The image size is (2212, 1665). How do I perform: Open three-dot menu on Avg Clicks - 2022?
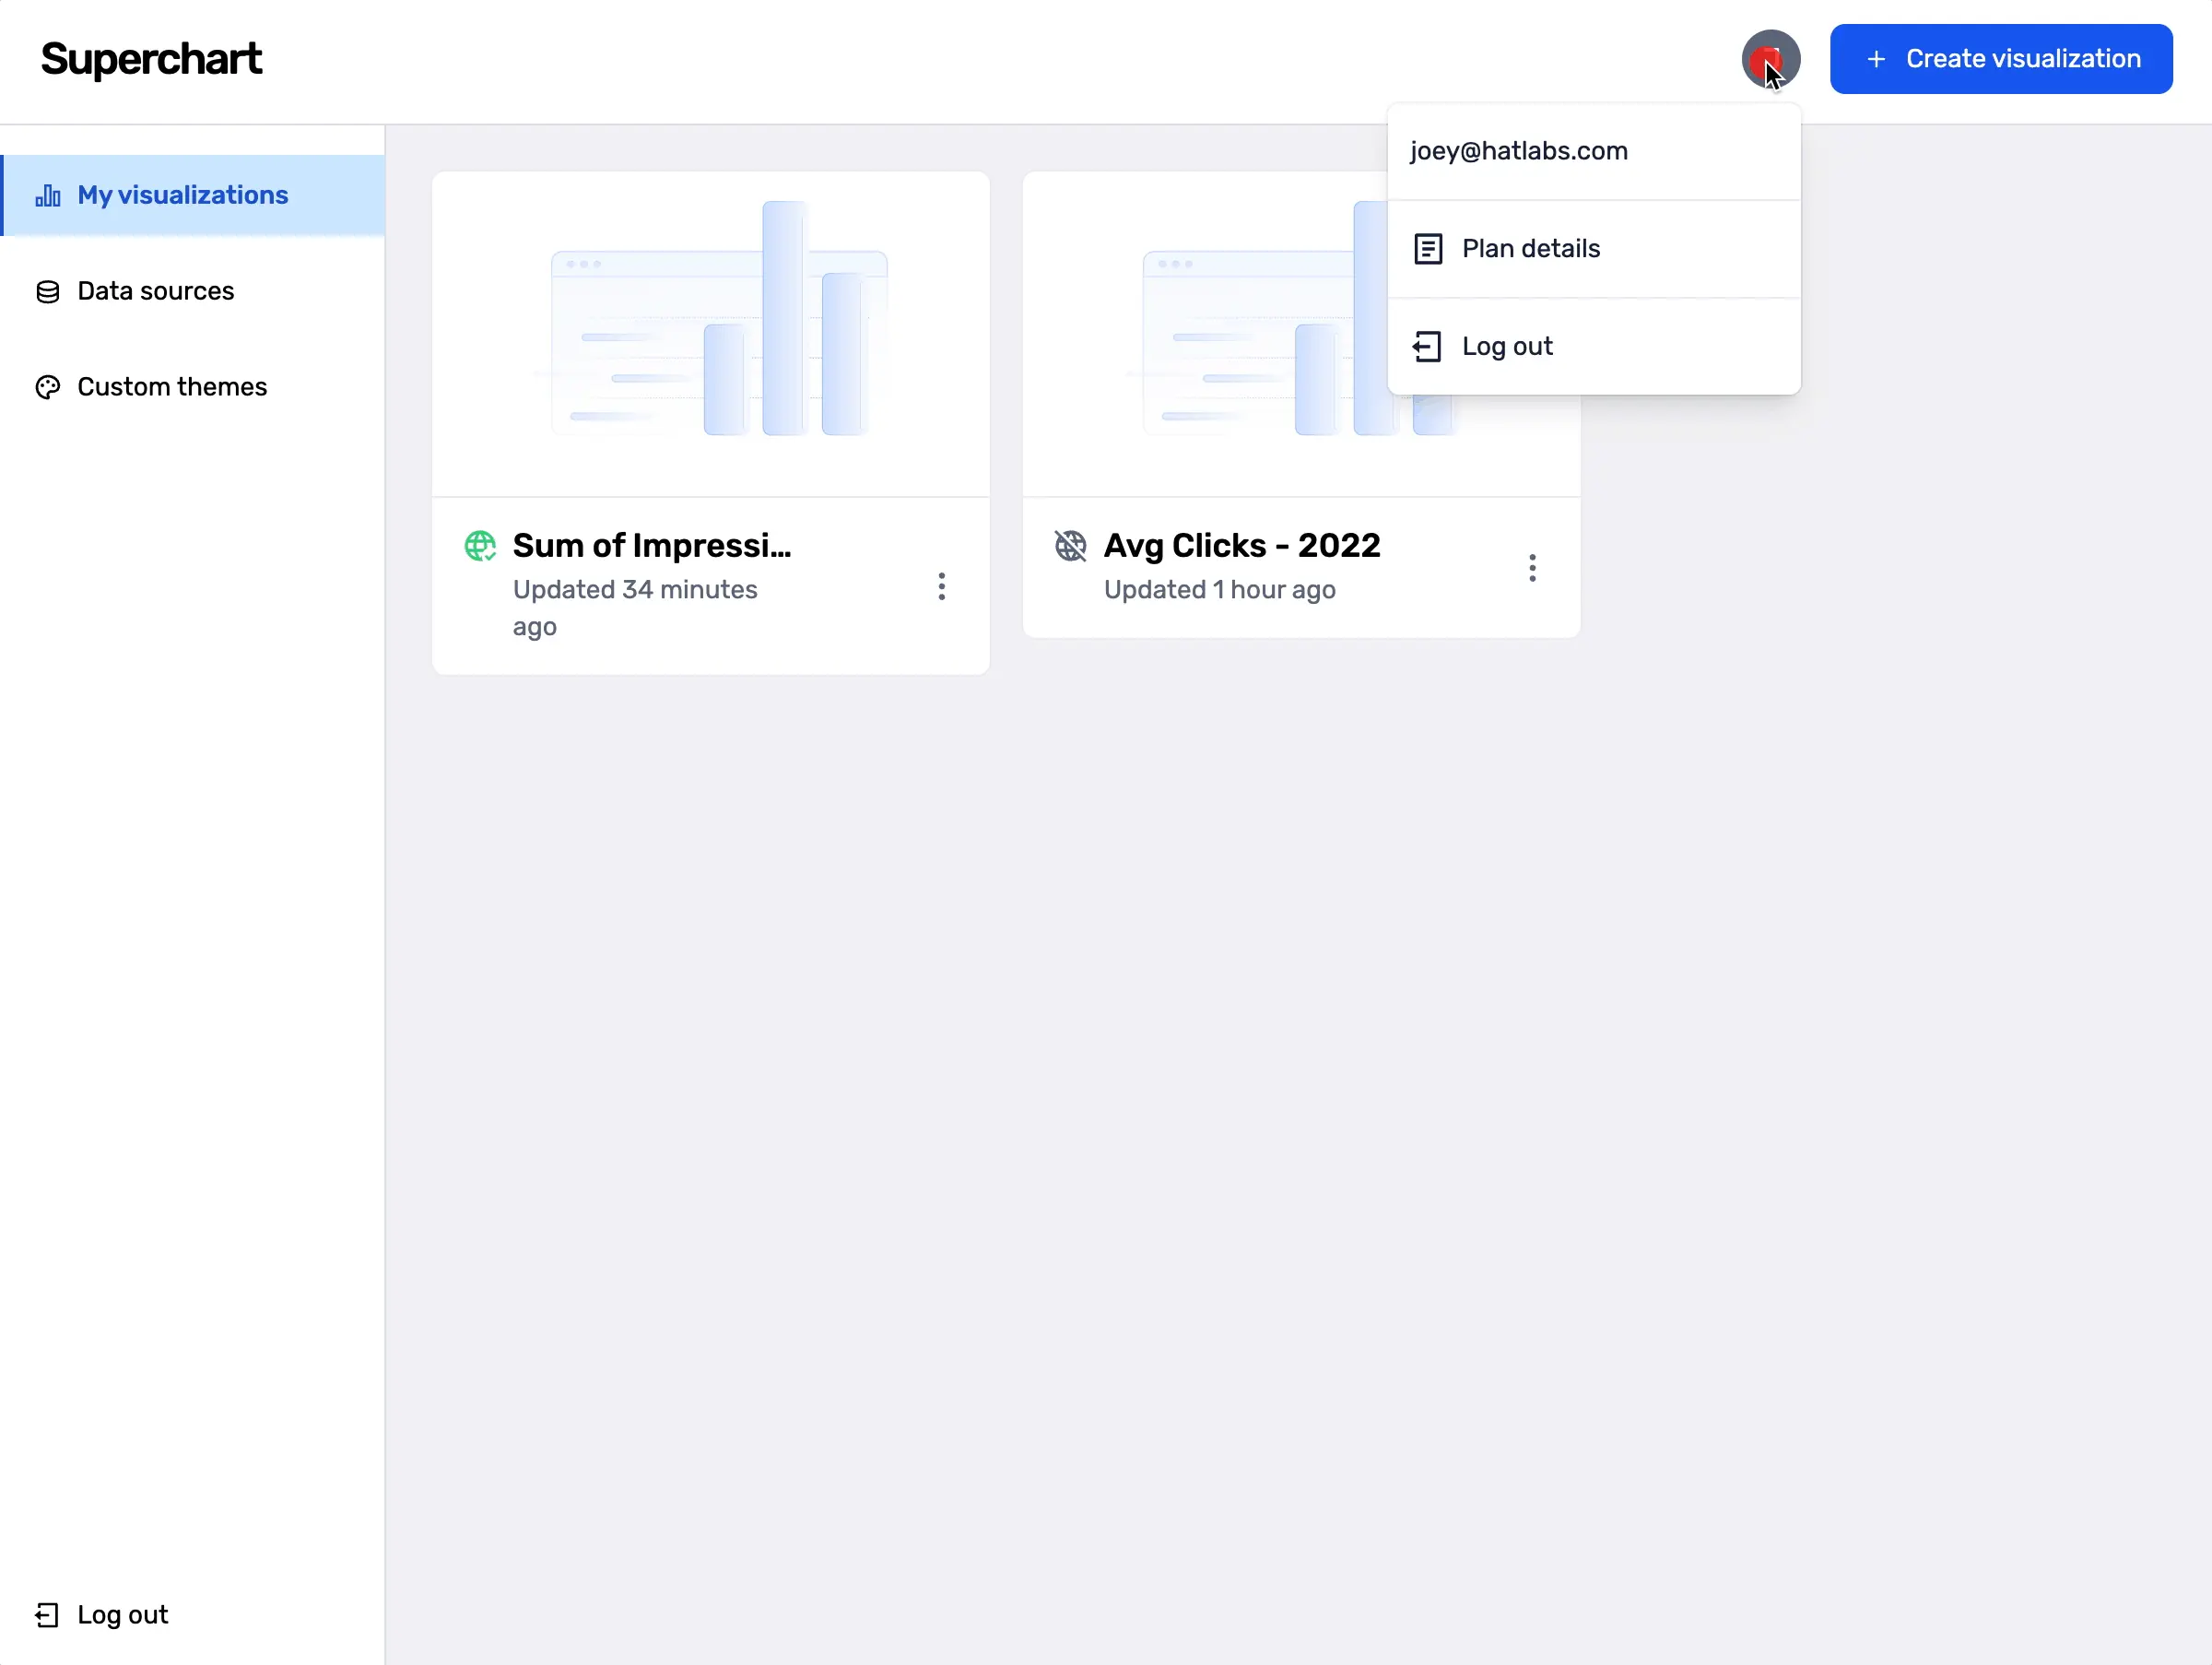tap(1531, 568)
